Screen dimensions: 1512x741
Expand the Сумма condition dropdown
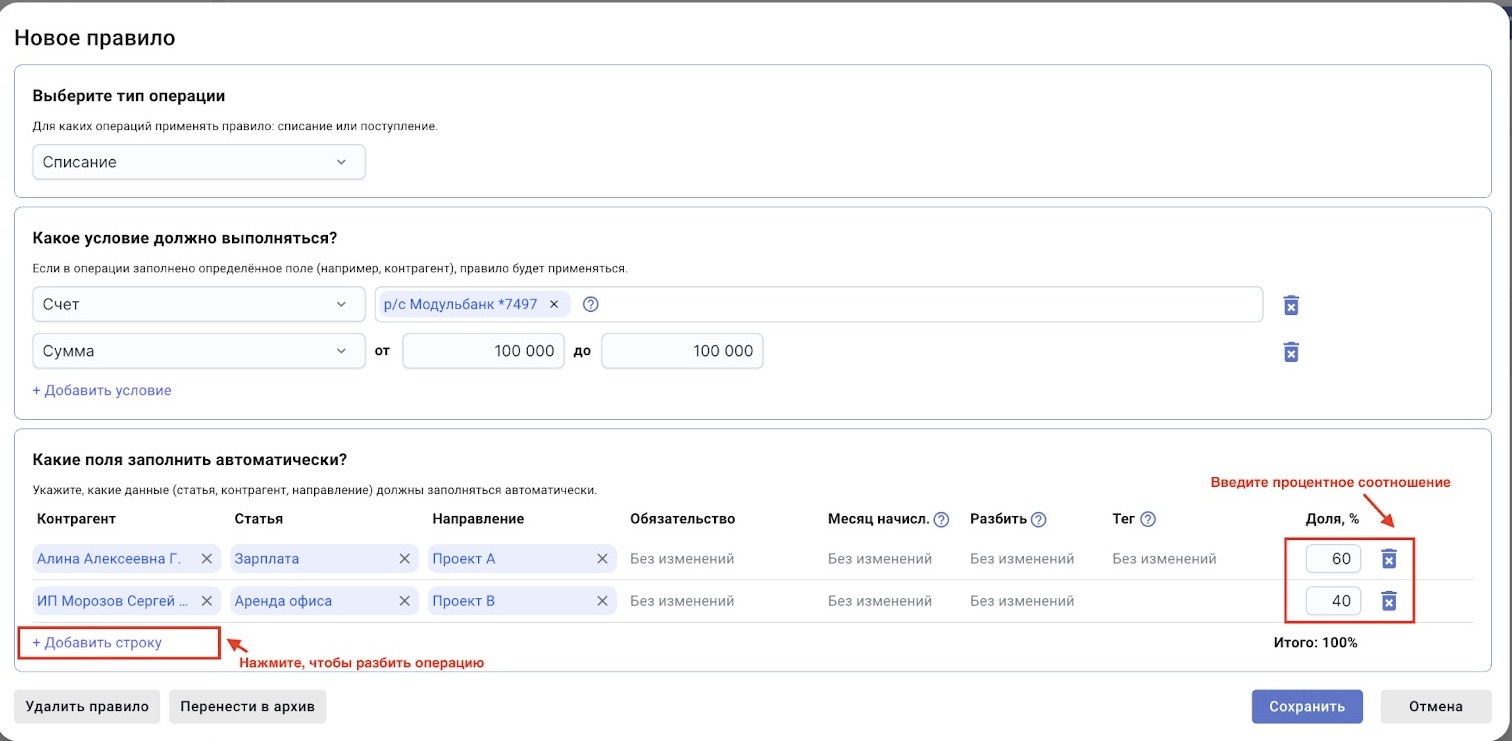(199, 351)
